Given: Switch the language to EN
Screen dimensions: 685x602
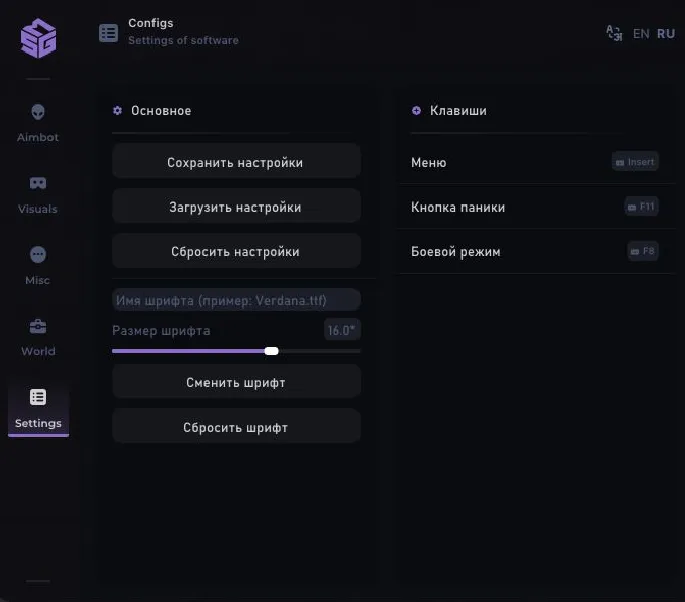Looking at the screenshot, I should click(641, 34).
